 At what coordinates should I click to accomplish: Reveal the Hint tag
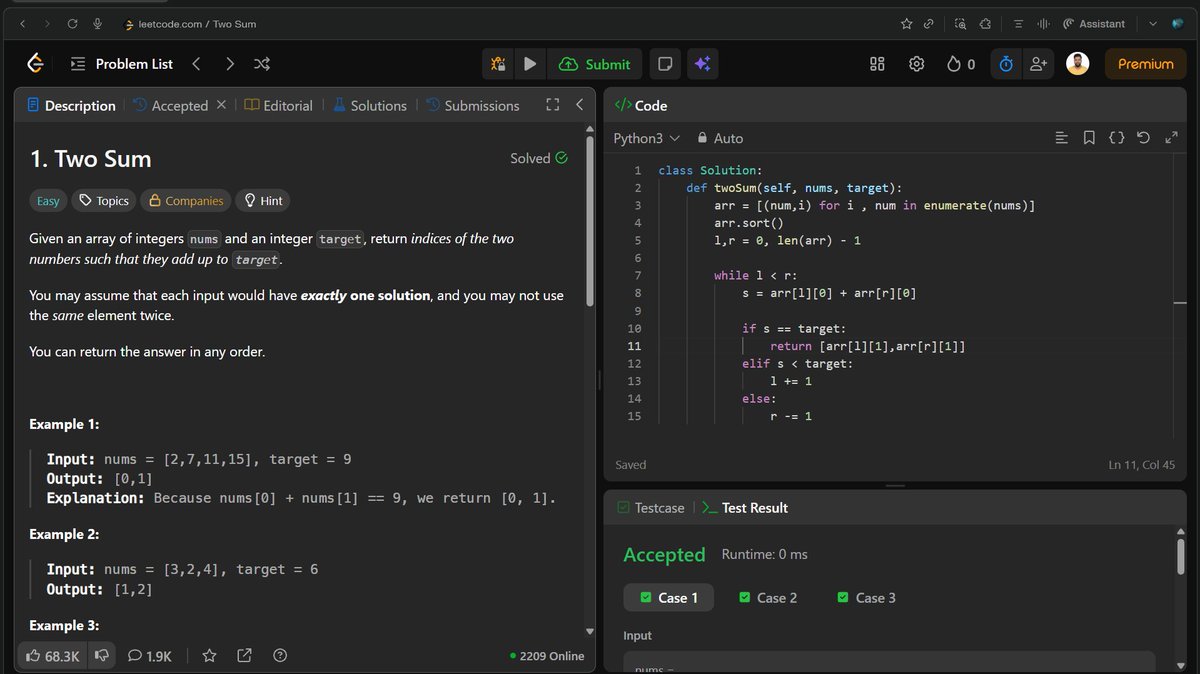pos(263,201)
